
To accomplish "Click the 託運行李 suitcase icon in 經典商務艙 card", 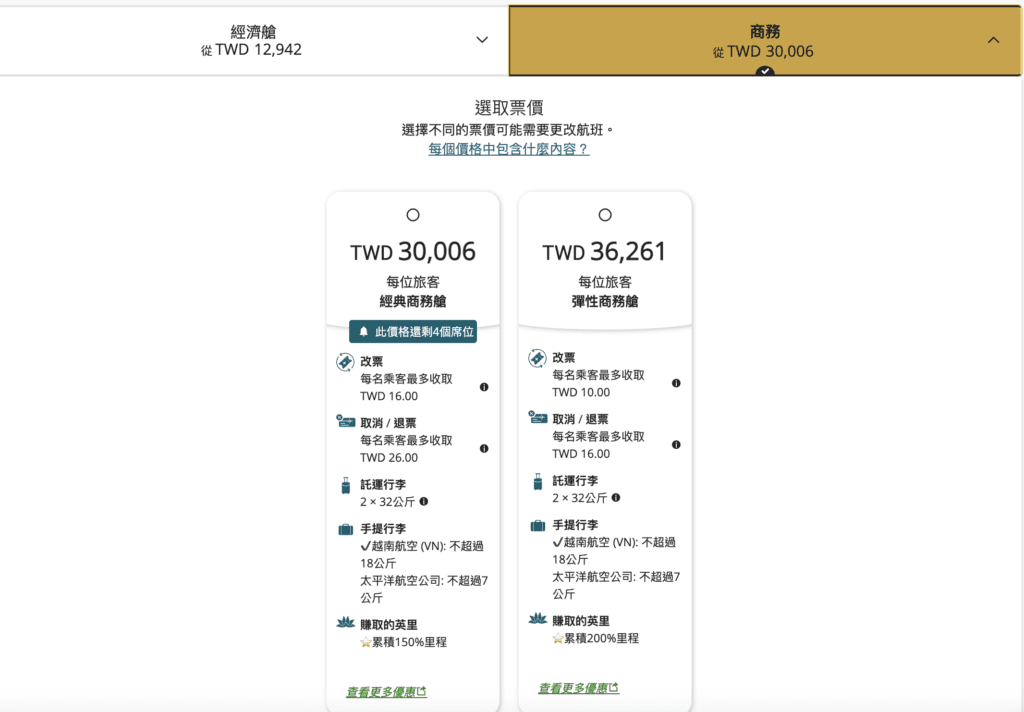I will [345, 485].
